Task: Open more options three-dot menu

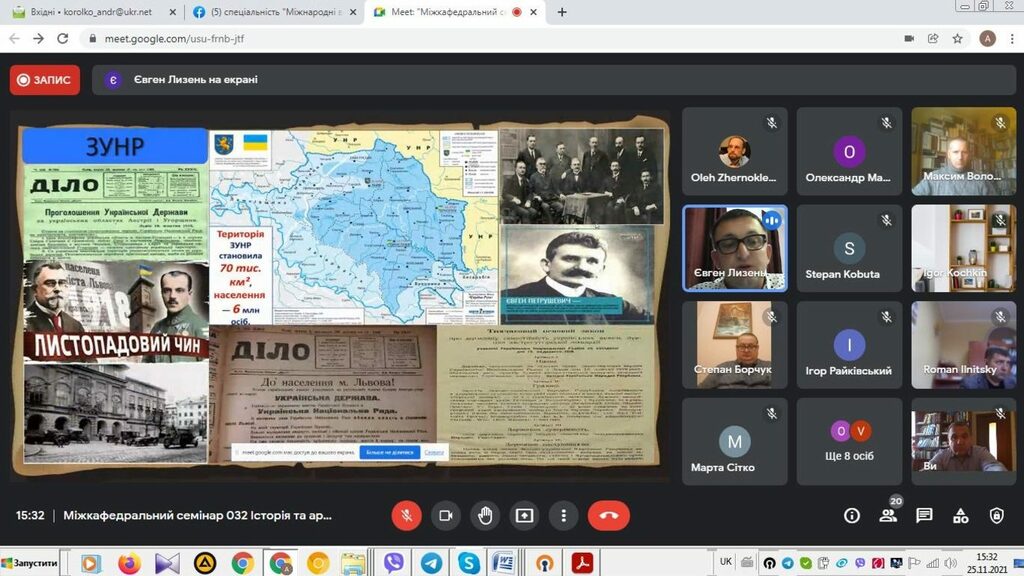Action: click(x=564, y=515)
